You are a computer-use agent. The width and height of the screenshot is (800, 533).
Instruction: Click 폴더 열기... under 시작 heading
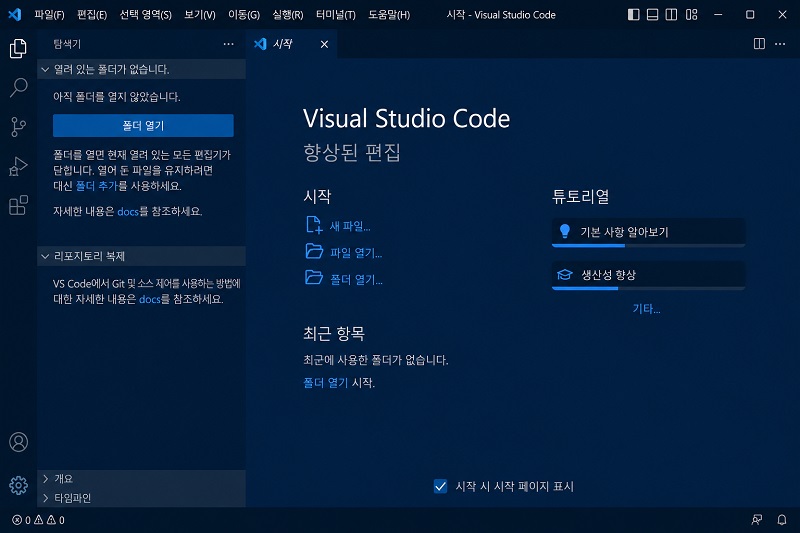pos(344,280)
